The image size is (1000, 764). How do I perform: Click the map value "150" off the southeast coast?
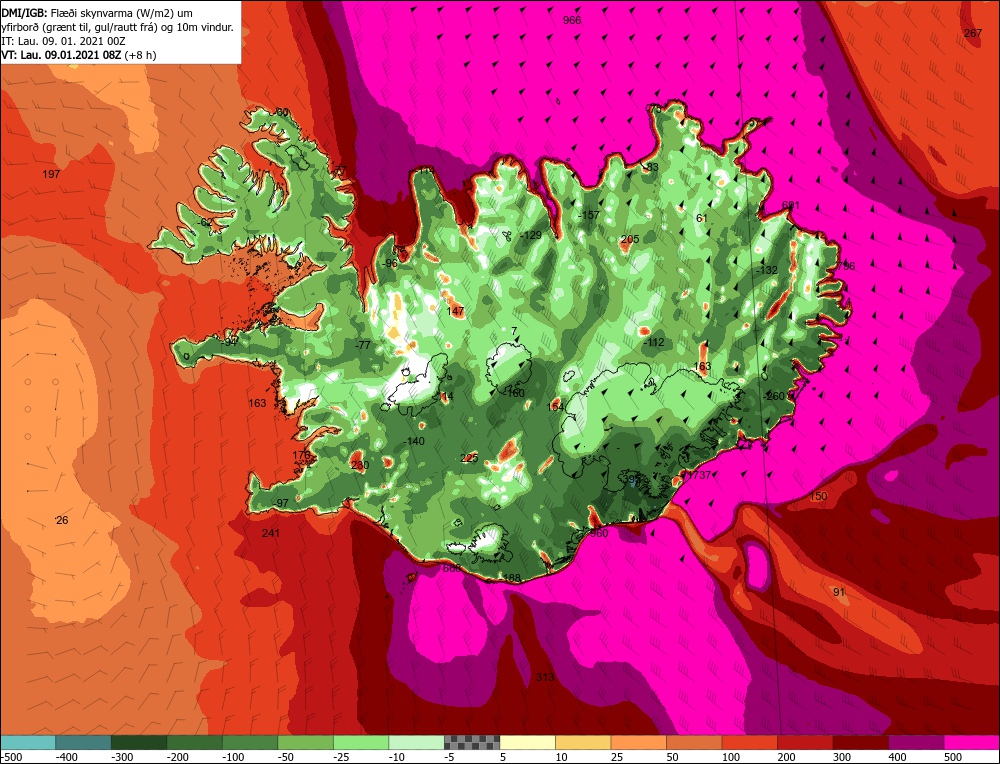[818, 496]
